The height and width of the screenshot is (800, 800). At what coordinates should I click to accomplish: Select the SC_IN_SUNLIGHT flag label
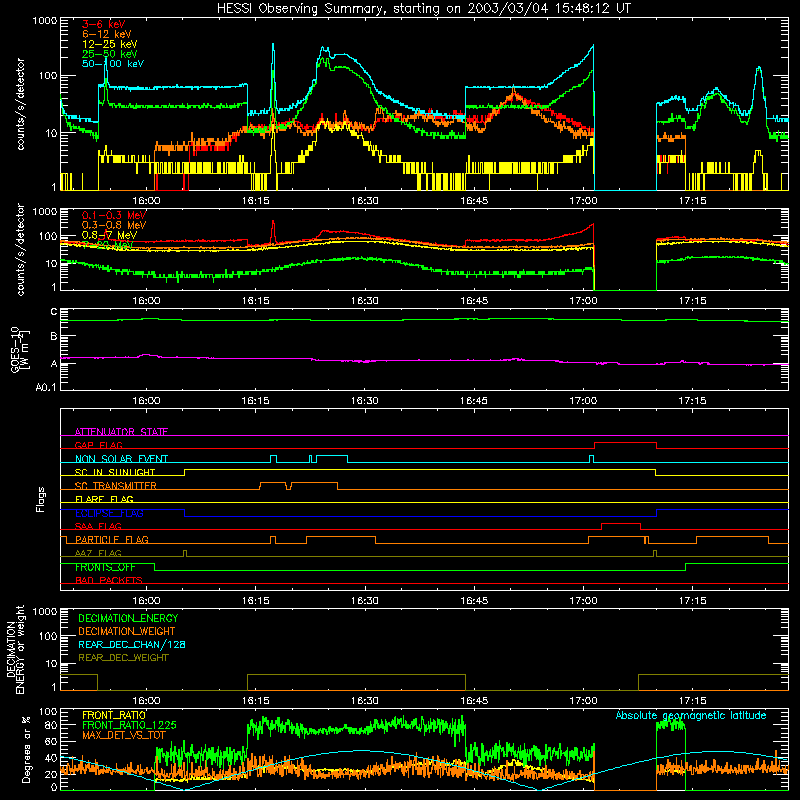click(x=115, y=472)
